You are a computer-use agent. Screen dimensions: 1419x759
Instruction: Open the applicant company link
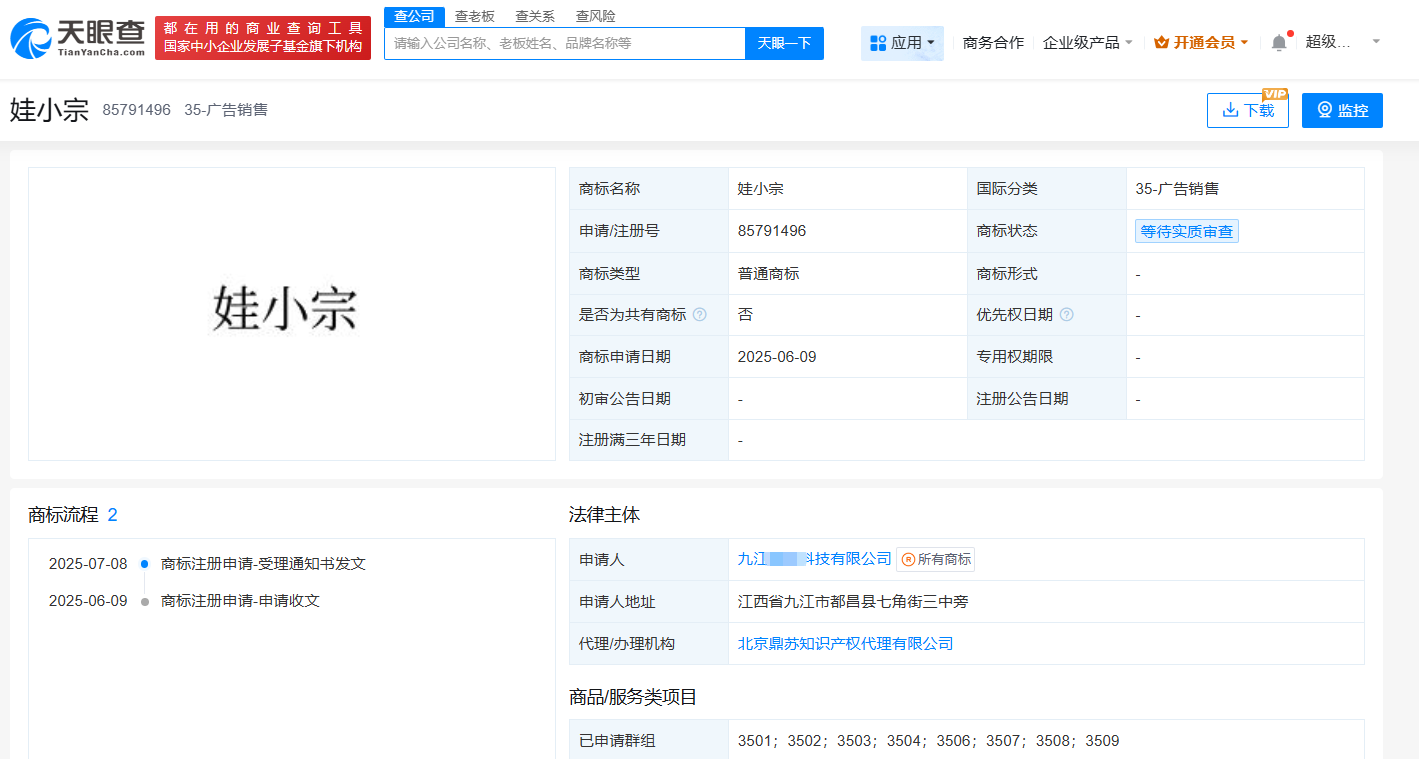[814, 559]
